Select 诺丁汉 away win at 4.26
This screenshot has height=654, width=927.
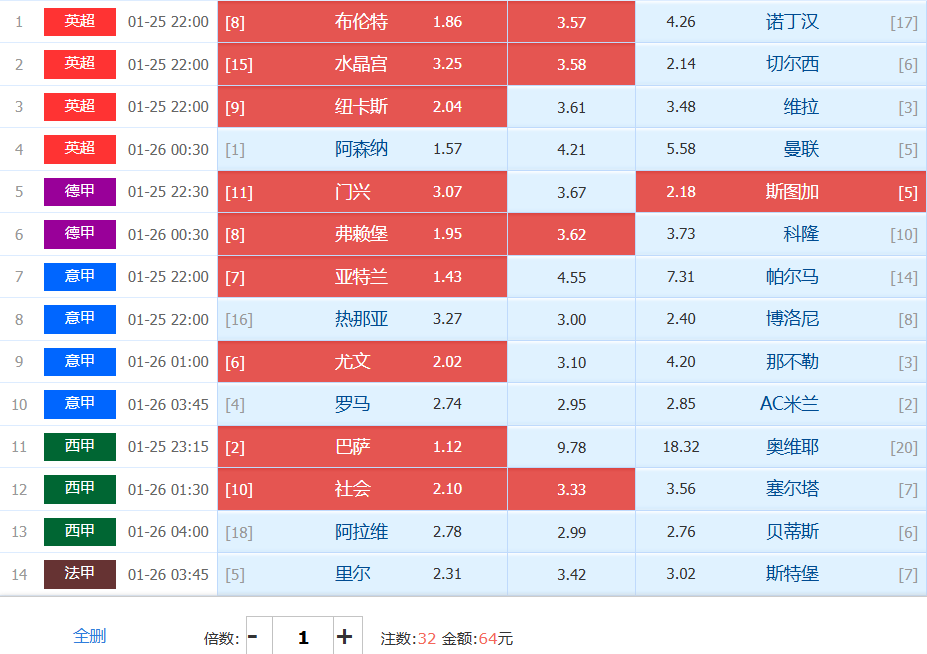tap(780, 22)
